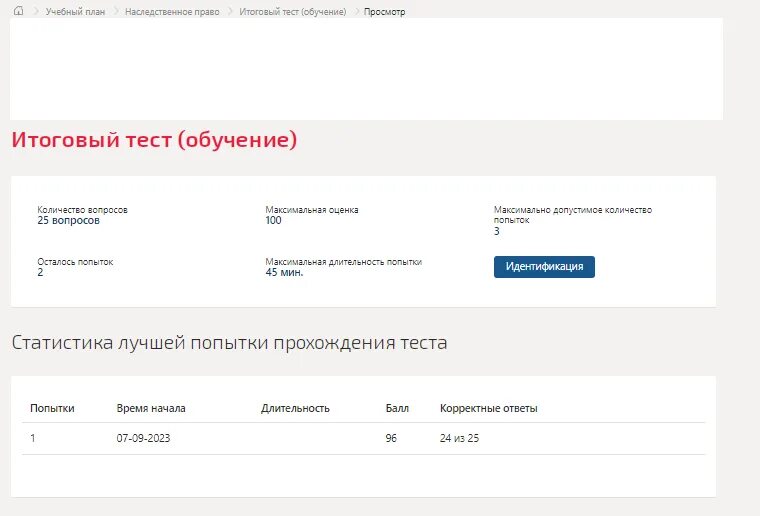The image size is (760, 516).
Task: Click the Максимальная оценка value 100
Action: 273,221
